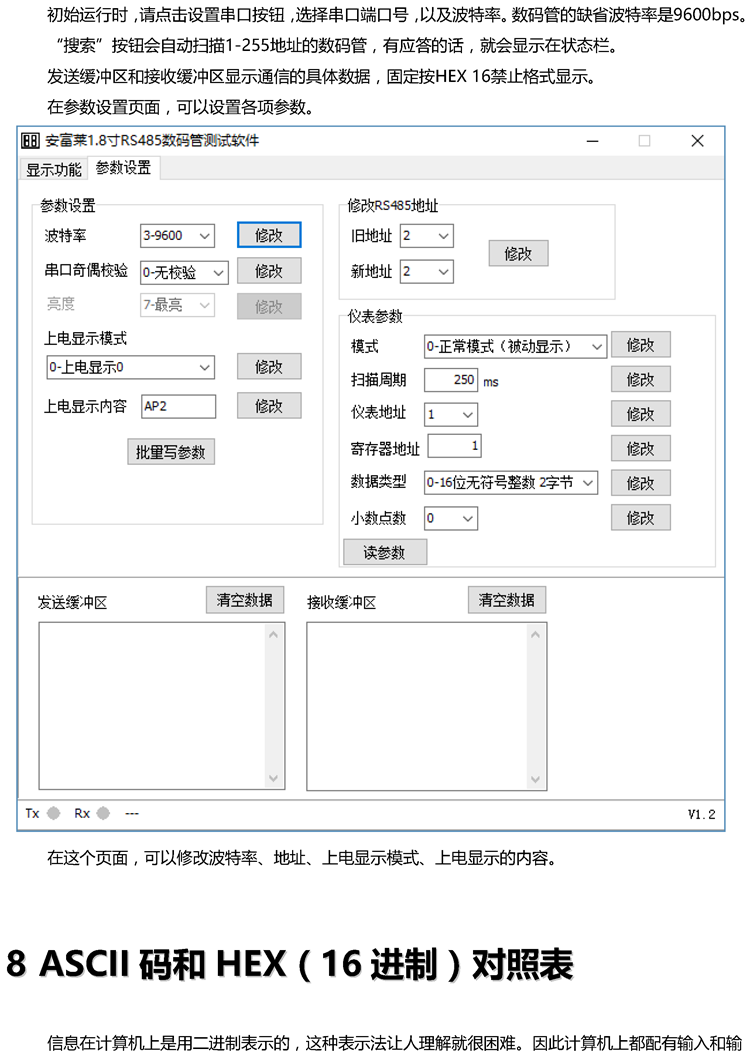Click 清空数据 for 发送缓冲区
The image size is (750, 1056).
[245, 599]
